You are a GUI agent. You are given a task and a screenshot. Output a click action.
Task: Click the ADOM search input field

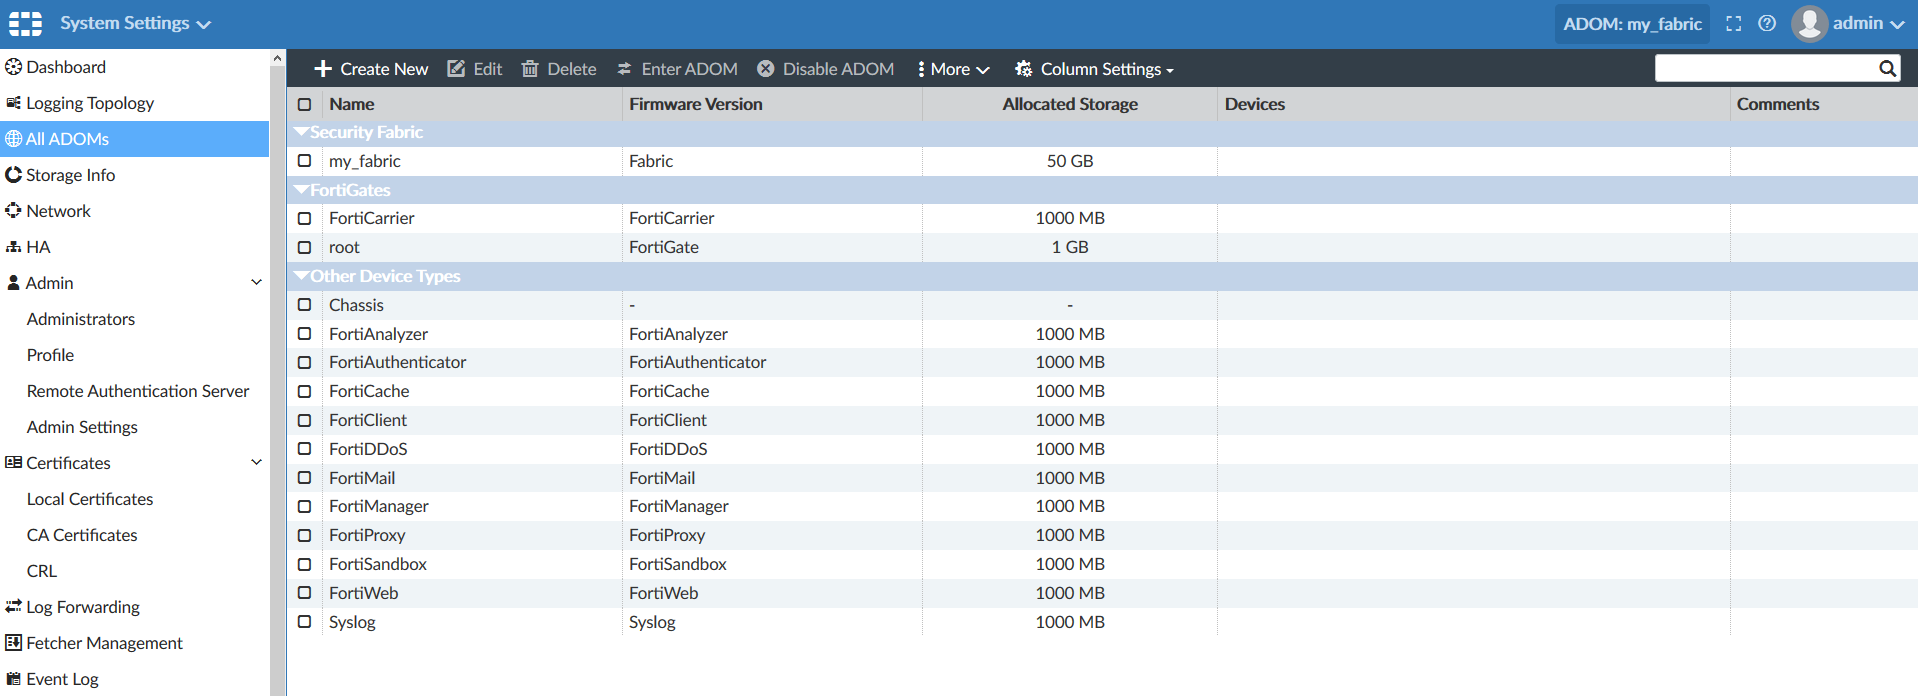click(x=1765, y=68)
